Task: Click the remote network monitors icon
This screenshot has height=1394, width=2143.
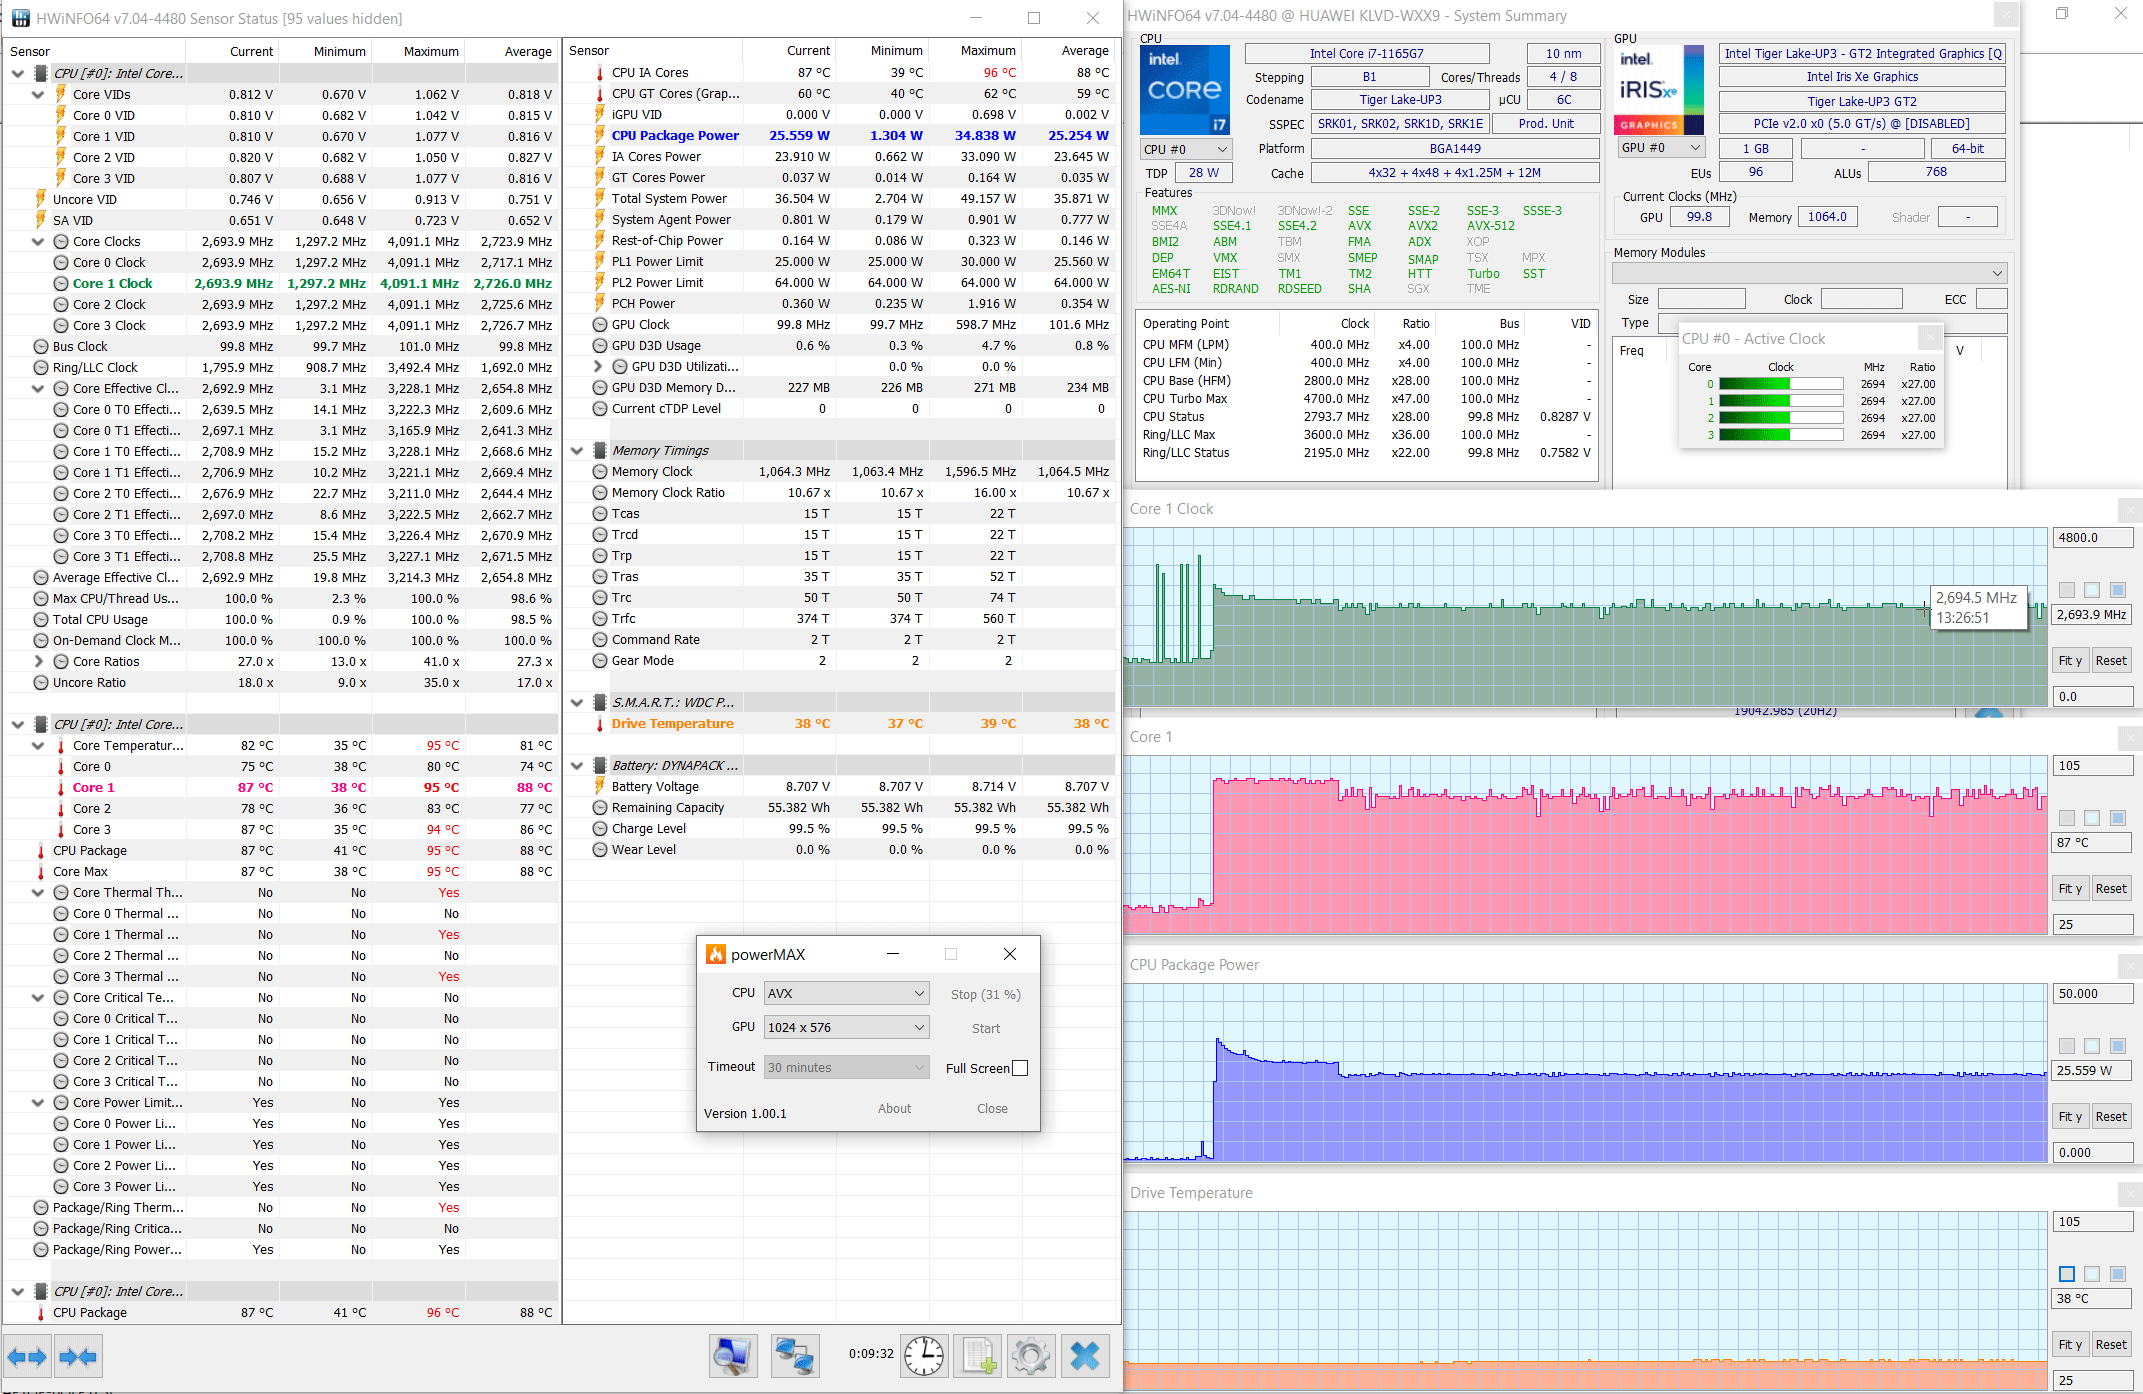Action: pos(795,1356)
